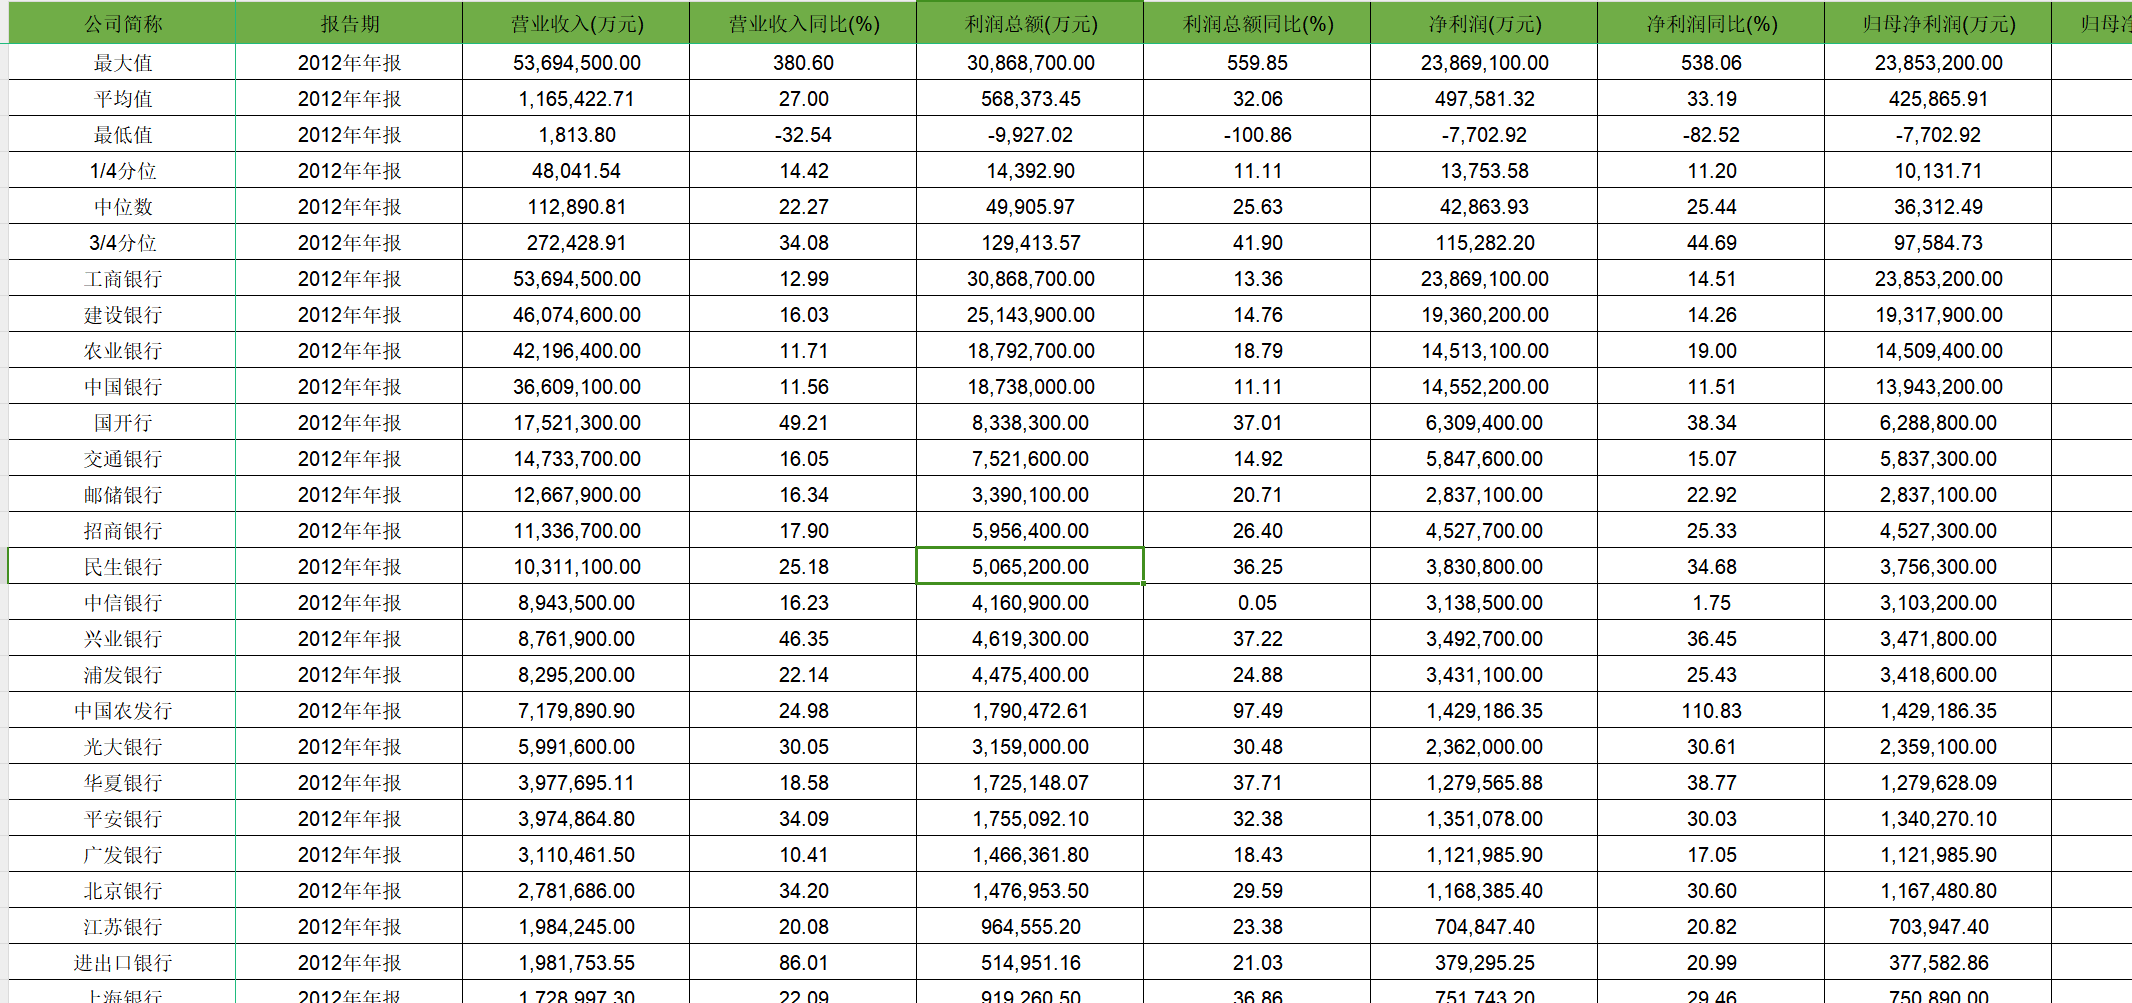Select 利润总额 cell 4,619,300.00 for 兴业银行
Screen dimensions: 2132x1003
1030,638
